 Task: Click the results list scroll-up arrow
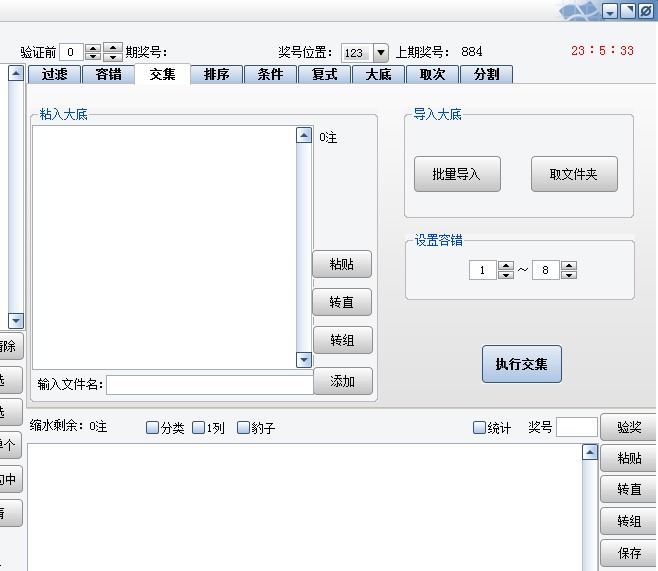[x=590, y=453]
